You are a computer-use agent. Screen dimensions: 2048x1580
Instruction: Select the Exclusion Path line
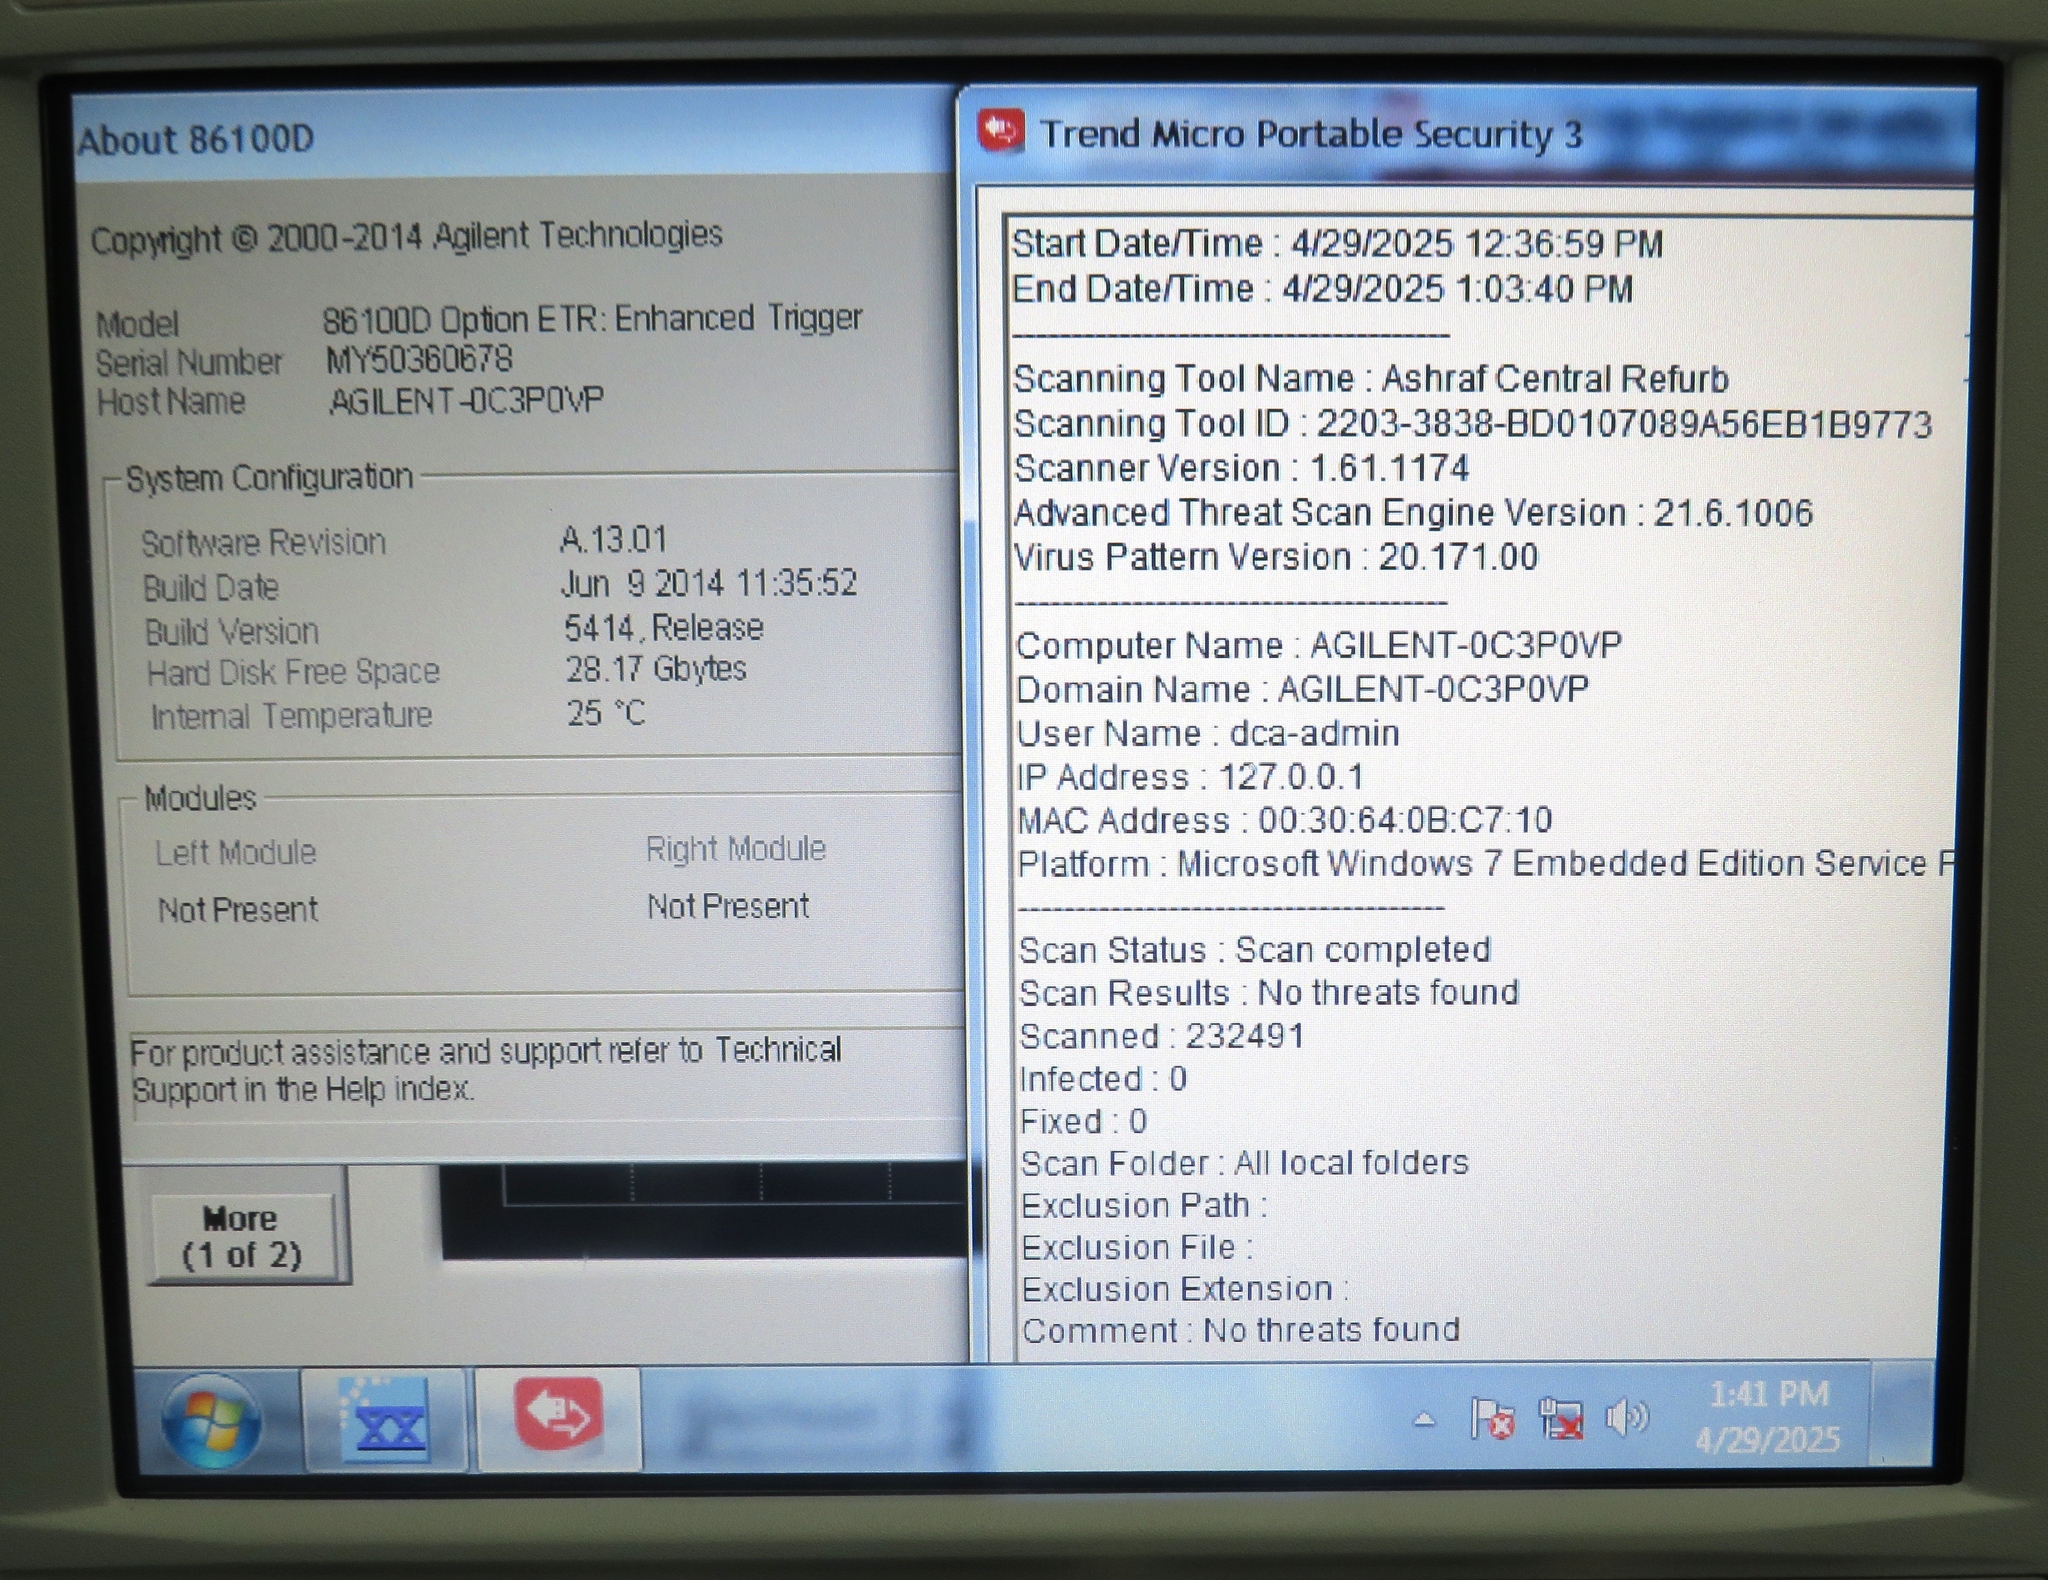[x=1144, y=1205]
